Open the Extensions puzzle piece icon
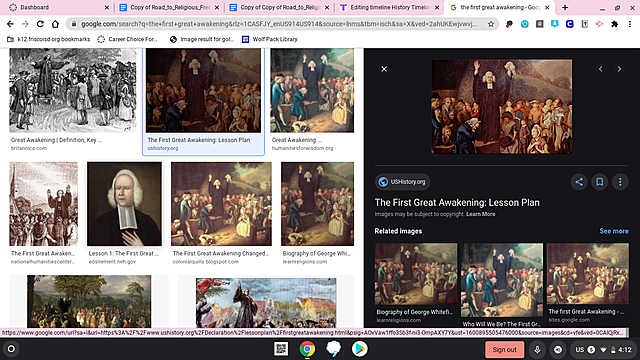640x360 pixels. click(x=615, y=24)
